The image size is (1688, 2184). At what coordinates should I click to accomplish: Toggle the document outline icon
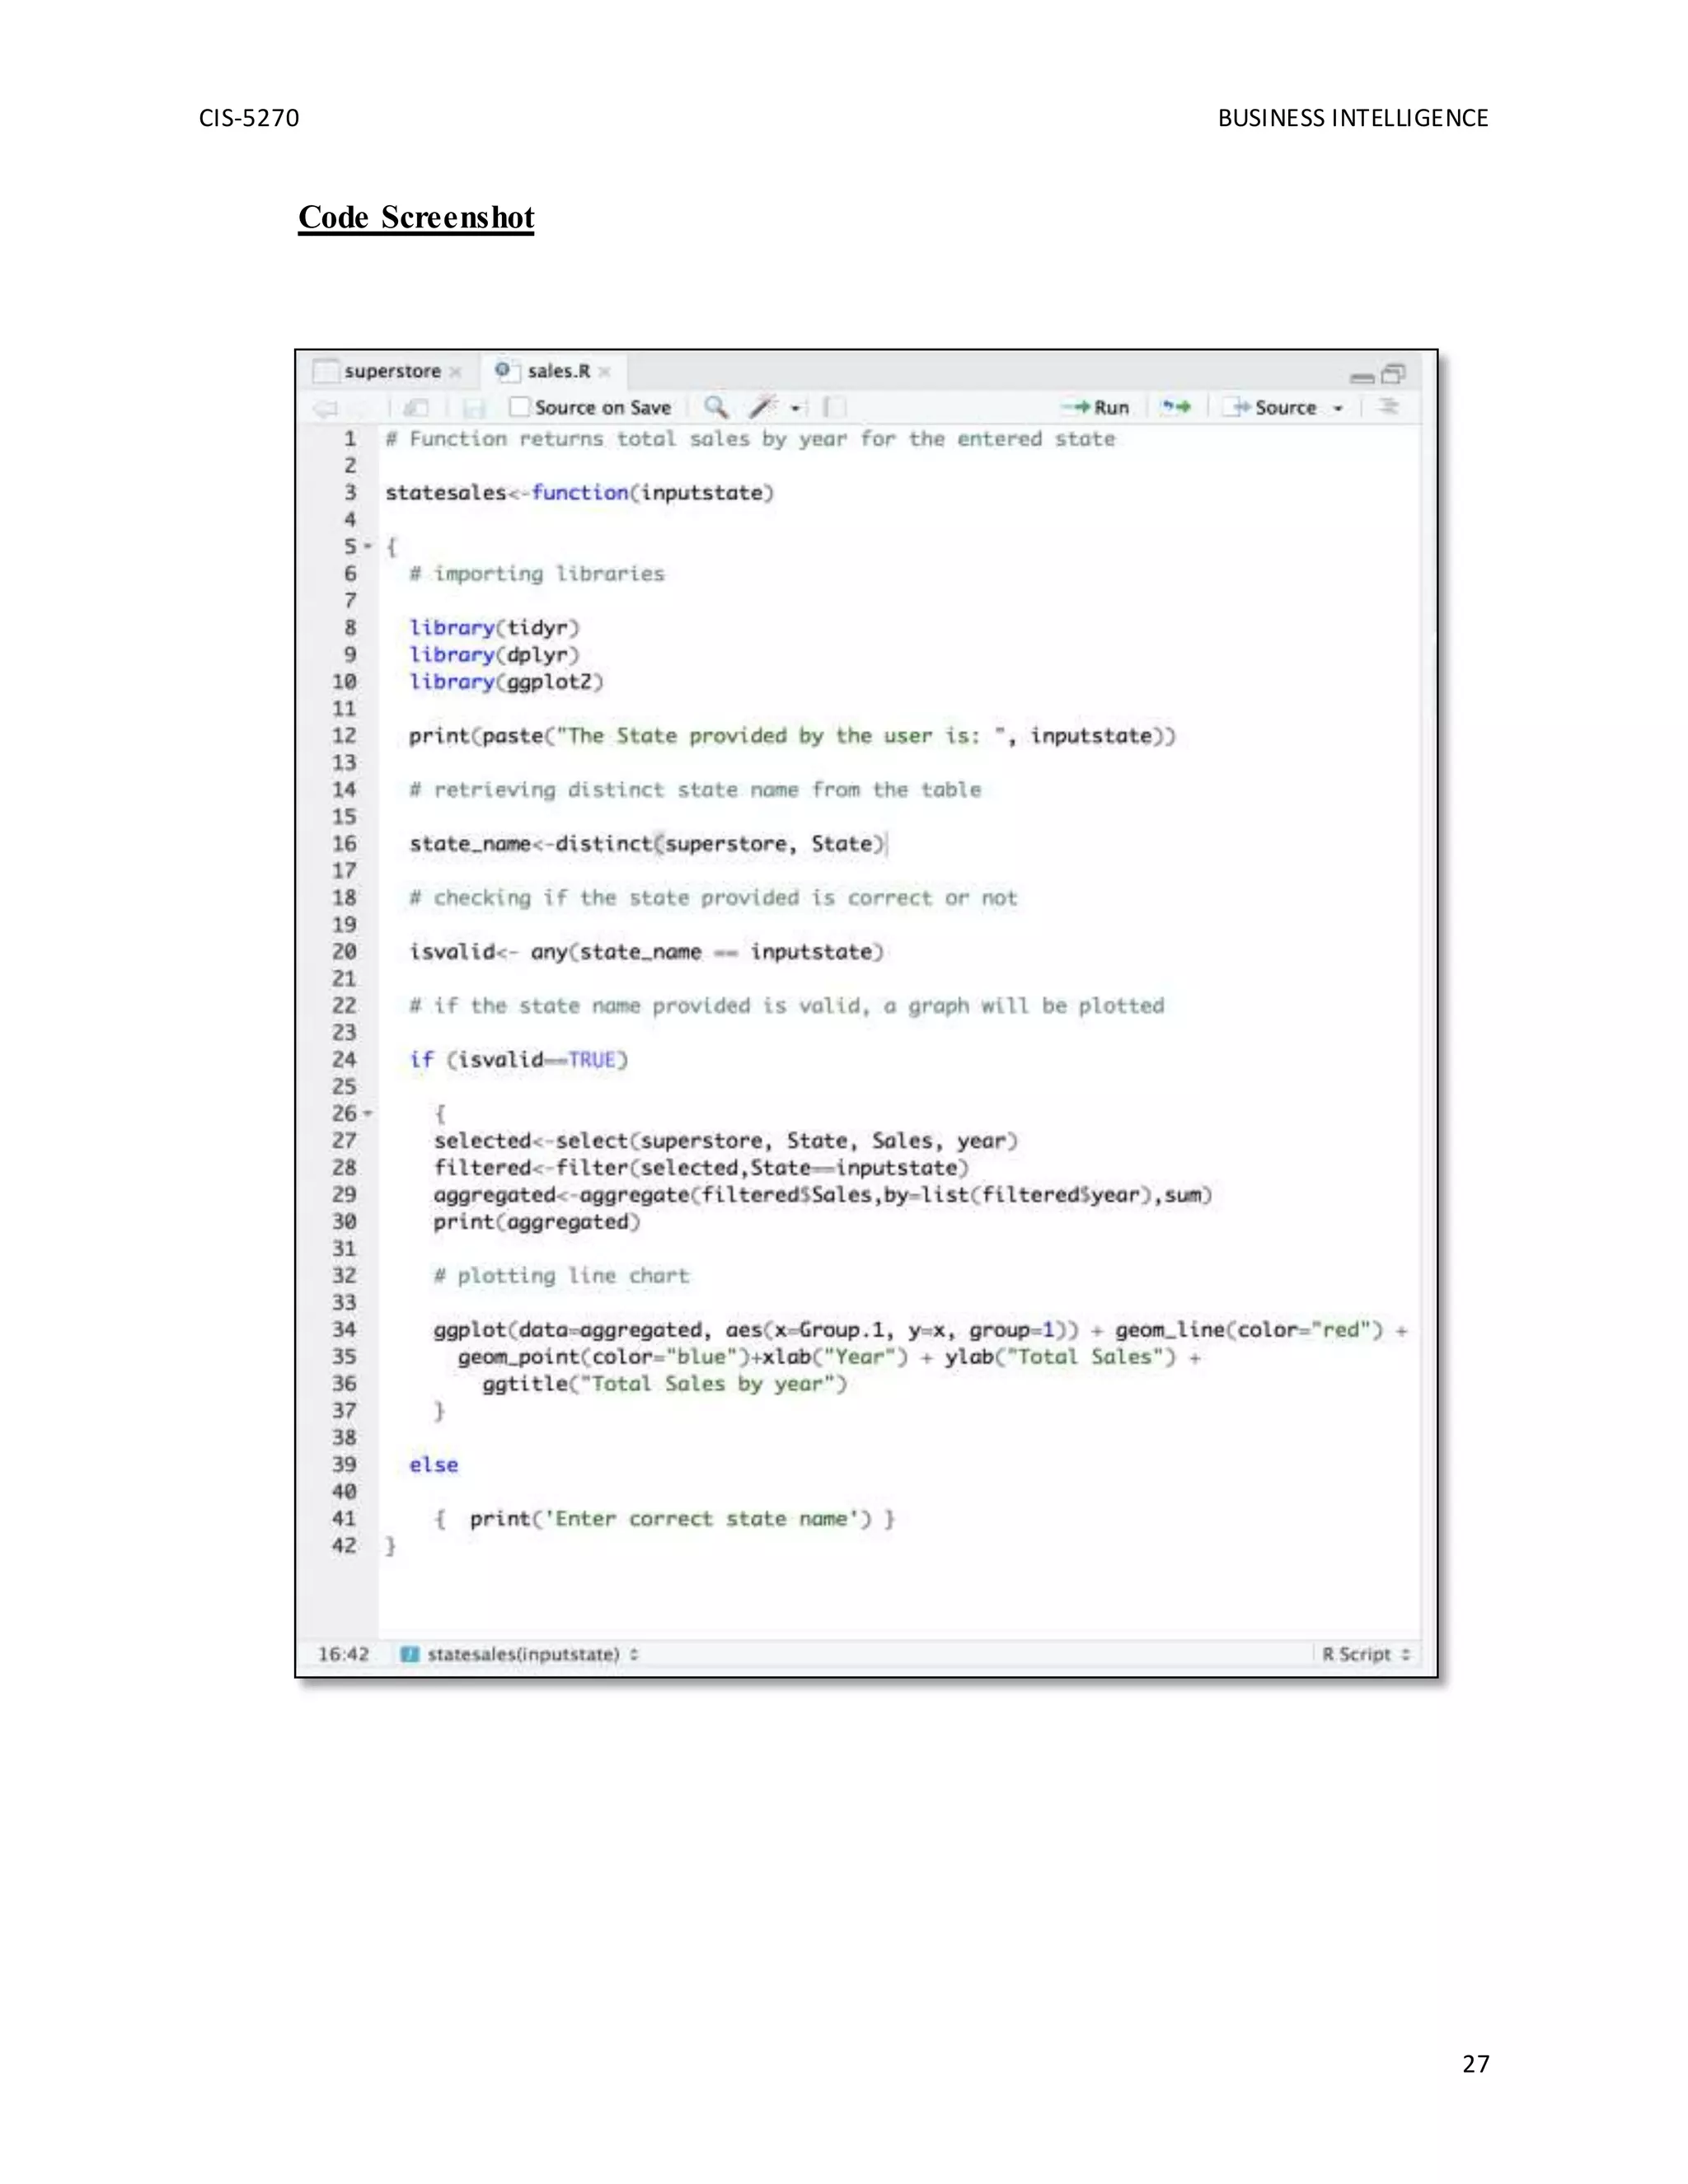[1388, 406]
